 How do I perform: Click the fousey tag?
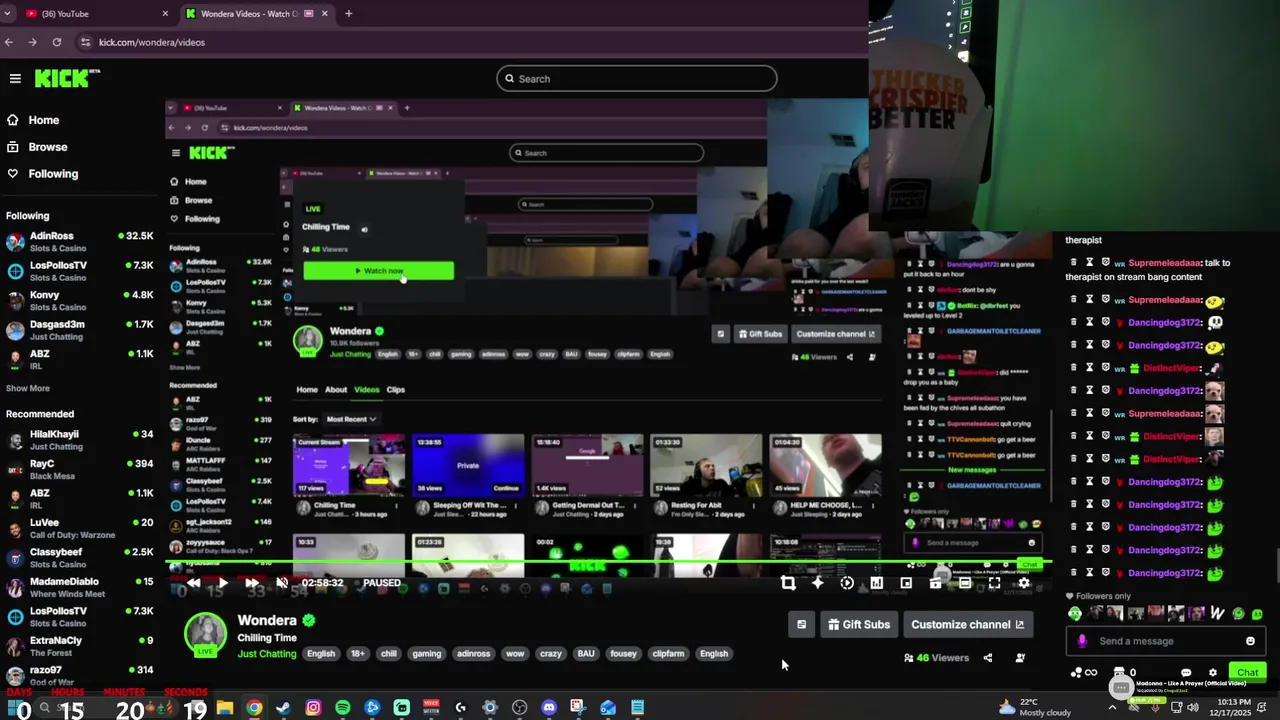pos(623,654)
